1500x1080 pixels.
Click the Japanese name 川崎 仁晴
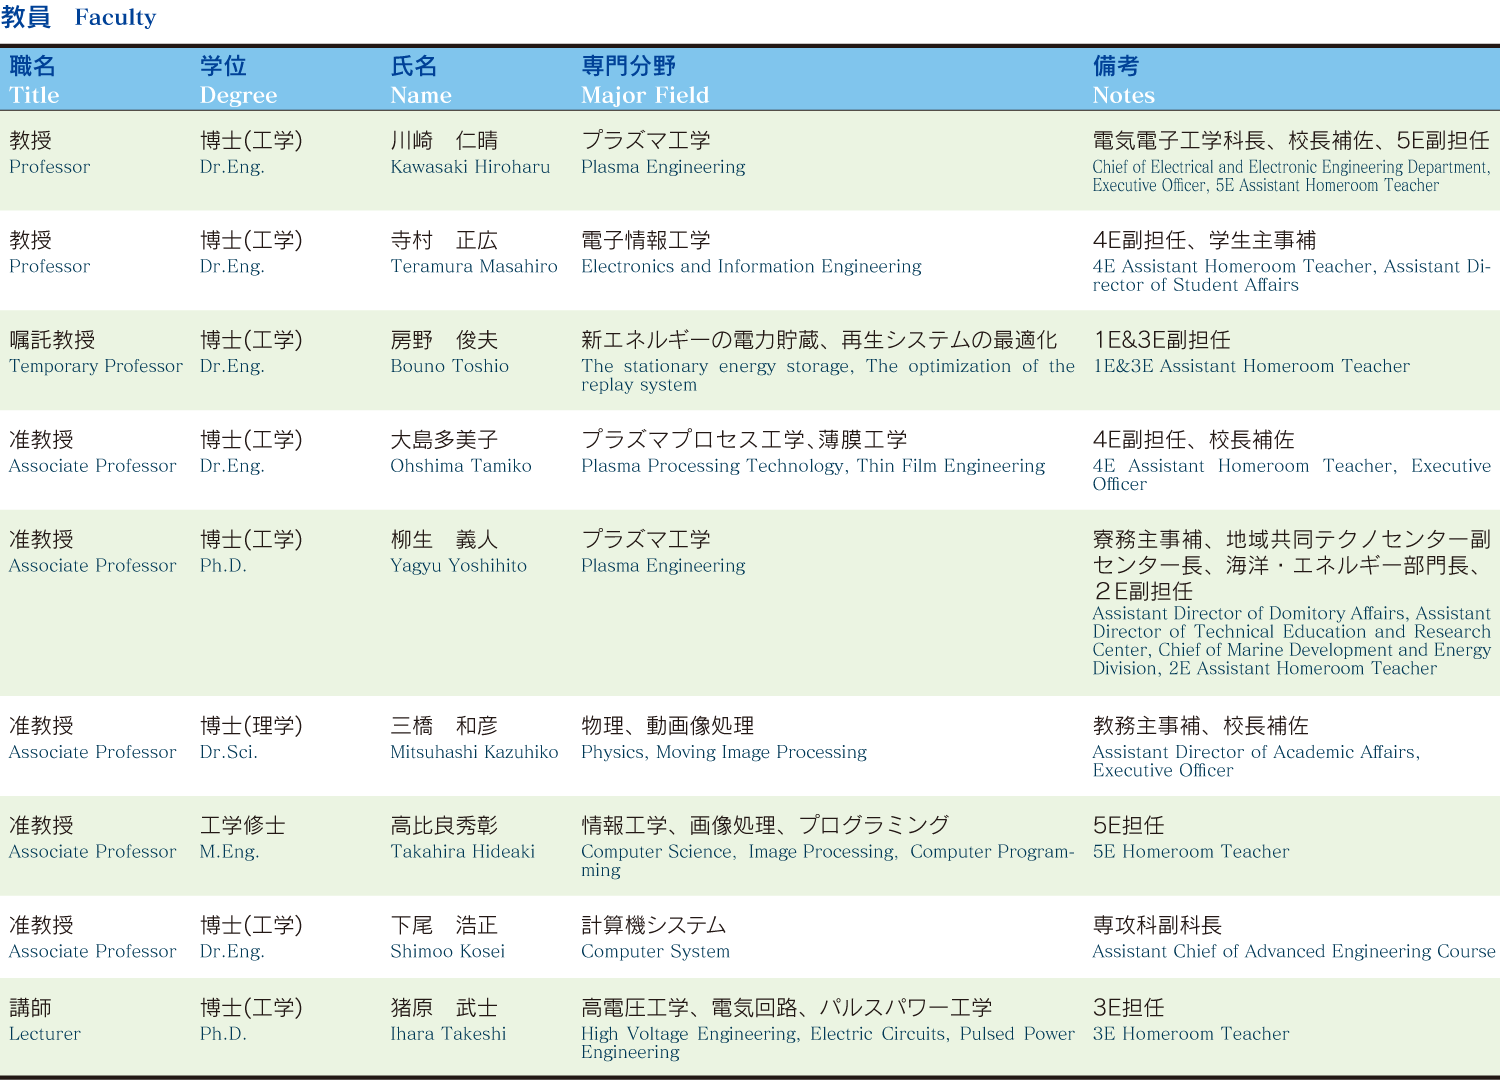click(x=444, y=141)
